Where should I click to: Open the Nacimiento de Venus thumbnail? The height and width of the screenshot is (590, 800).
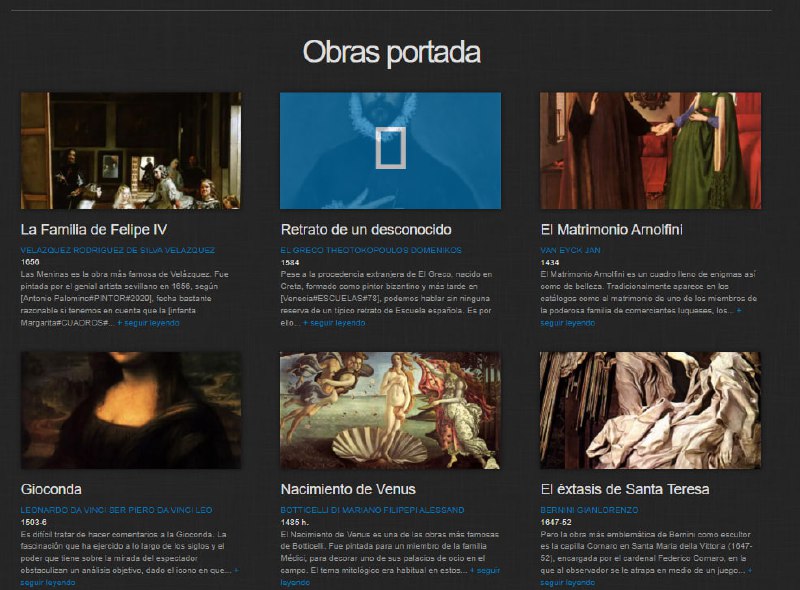click(390, 410)
